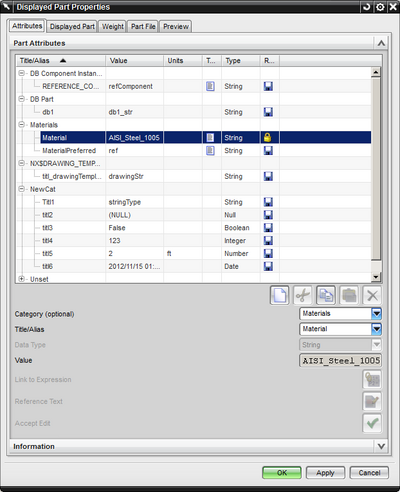Collapse the DB Component Instan... category
400x492 pixels.
coord(22,73)
